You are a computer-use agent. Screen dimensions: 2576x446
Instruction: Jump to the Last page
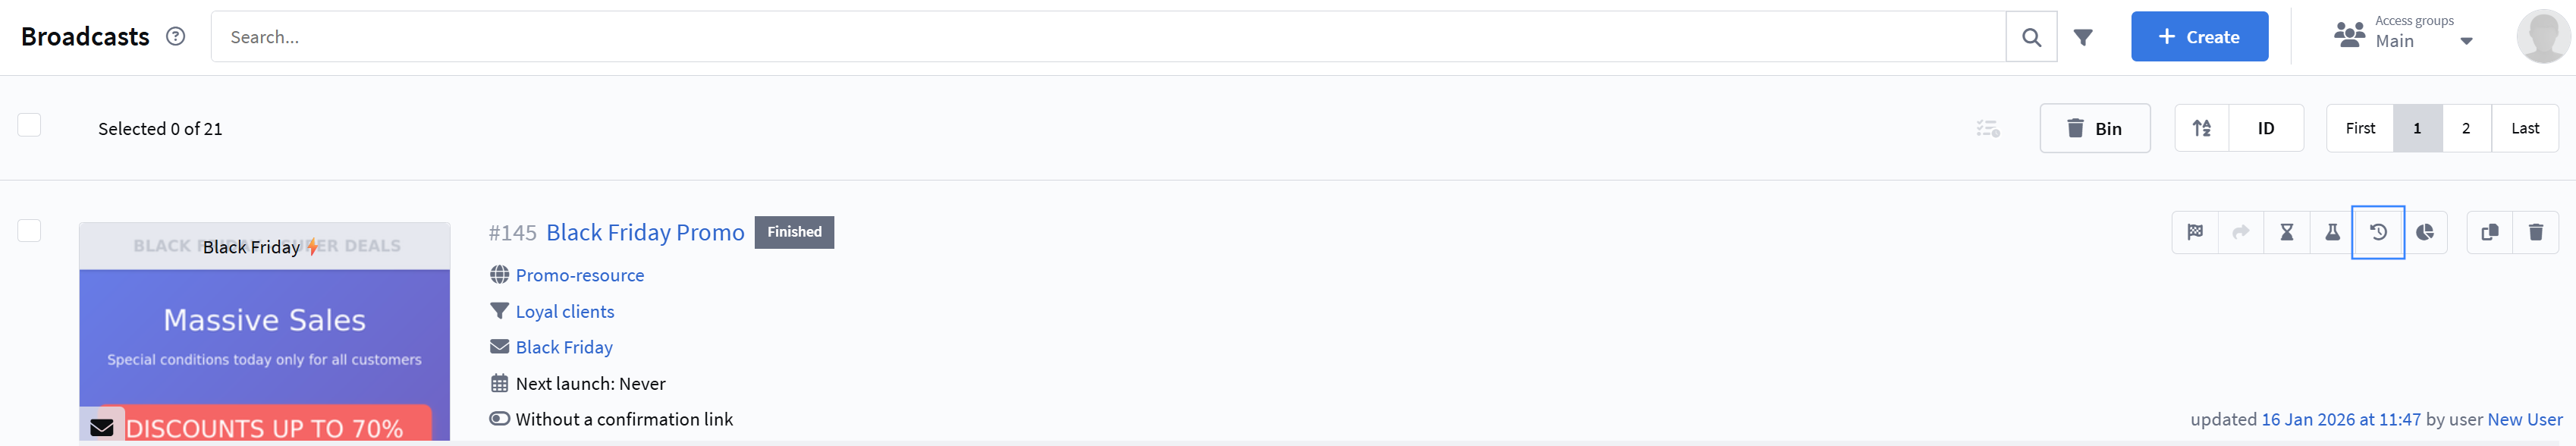point(2525,128)
